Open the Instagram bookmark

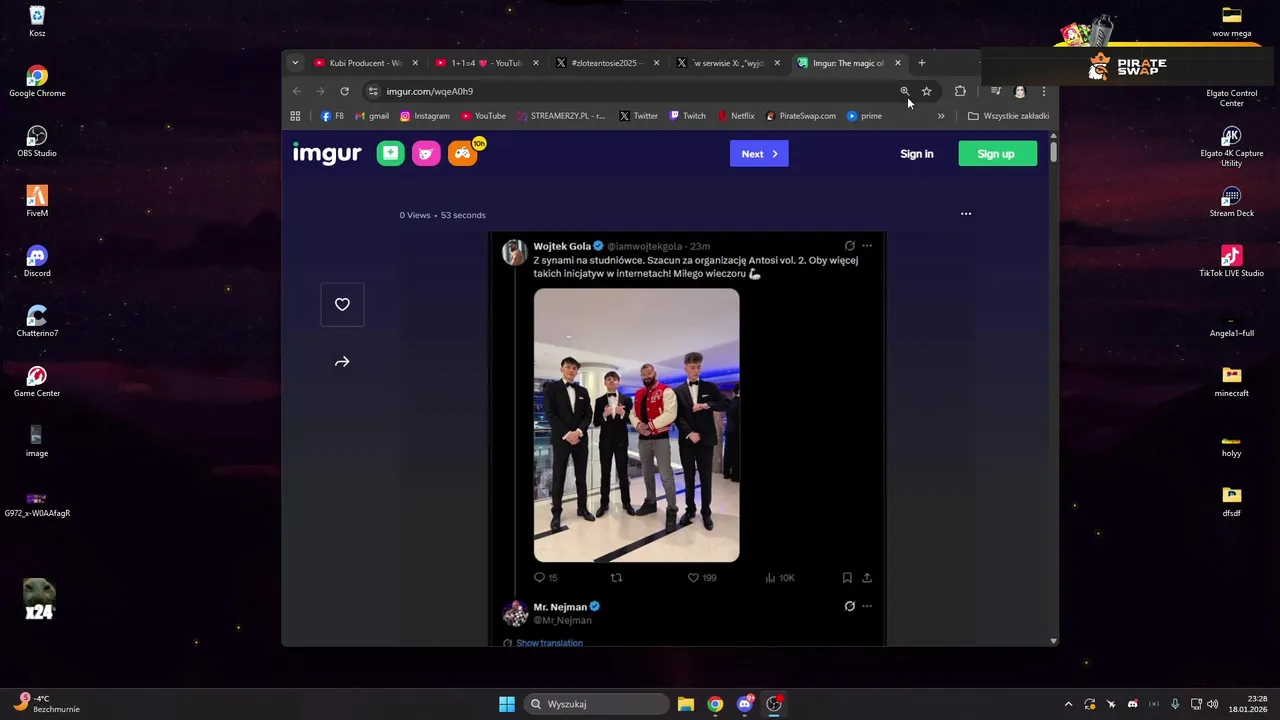[x=425, y=116]
